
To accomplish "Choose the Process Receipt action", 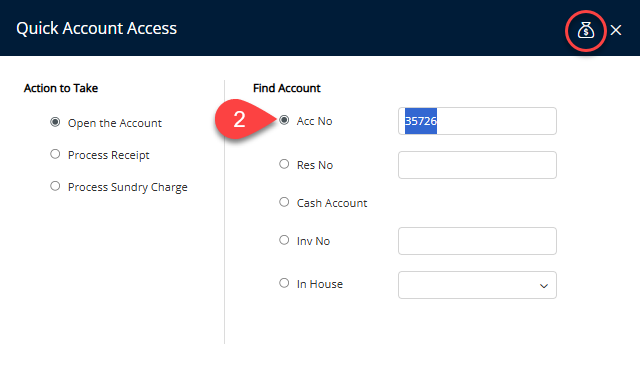I will (x=55, y=154).
